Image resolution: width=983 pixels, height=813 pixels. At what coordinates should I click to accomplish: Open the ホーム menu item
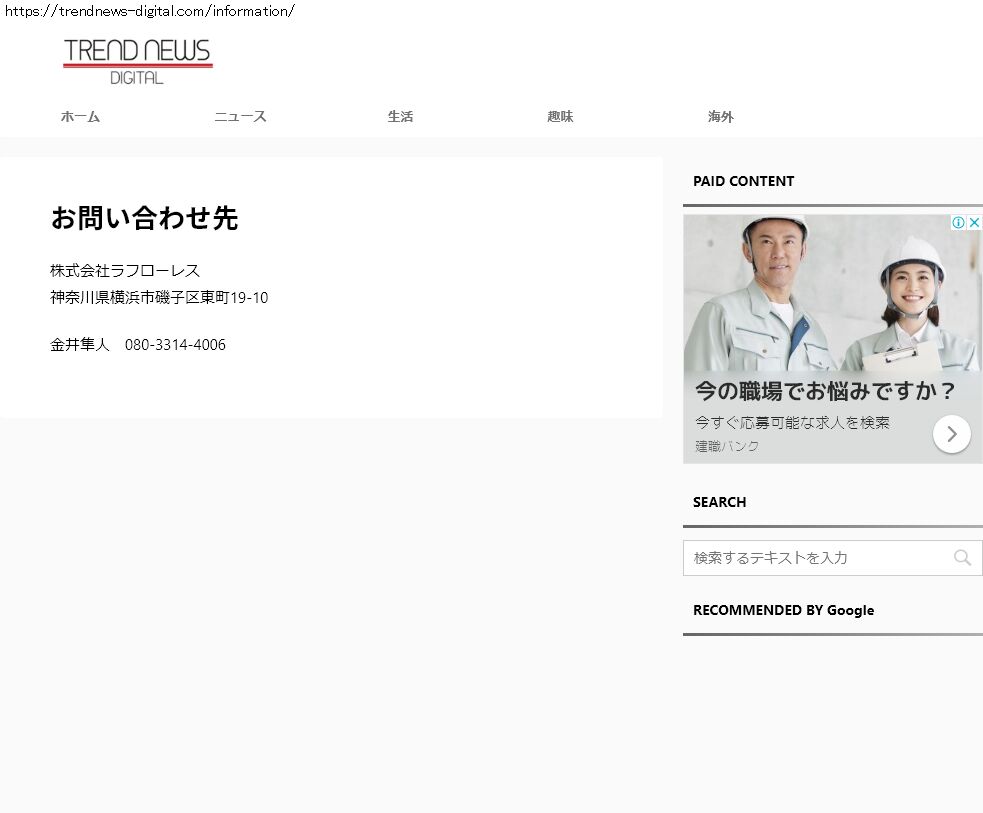[80, 117]
